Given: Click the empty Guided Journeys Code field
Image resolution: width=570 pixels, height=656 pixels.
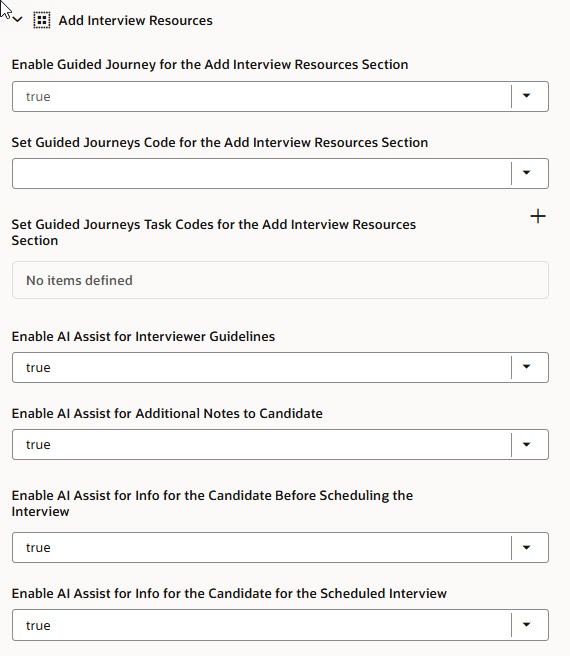Looking at the screenshot, I should click(x=262, y=173).
